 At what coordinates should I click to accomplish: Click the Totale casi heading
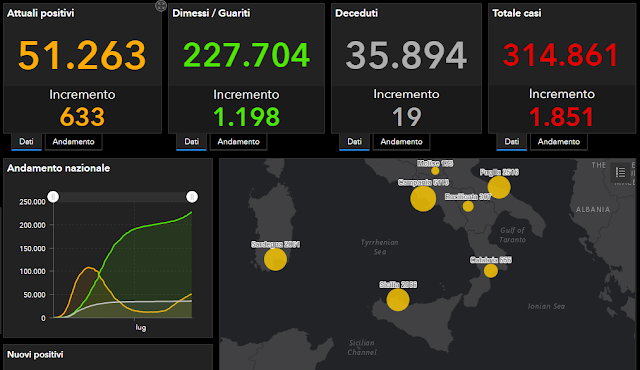coord(517,13)
